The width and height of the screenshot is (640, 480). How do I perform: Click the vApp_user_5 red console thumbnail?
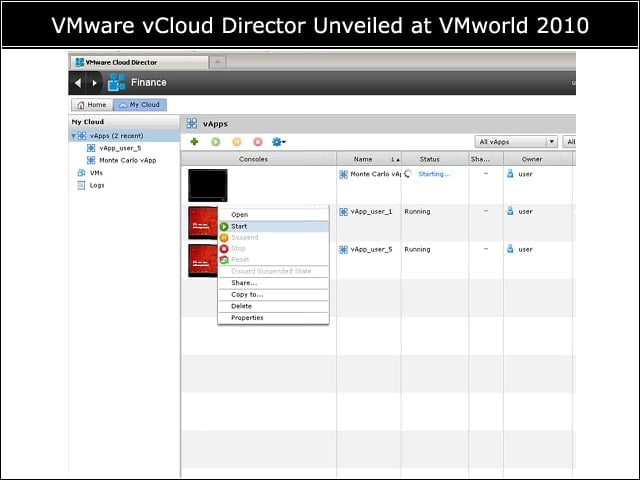click(x=203, y=260)
